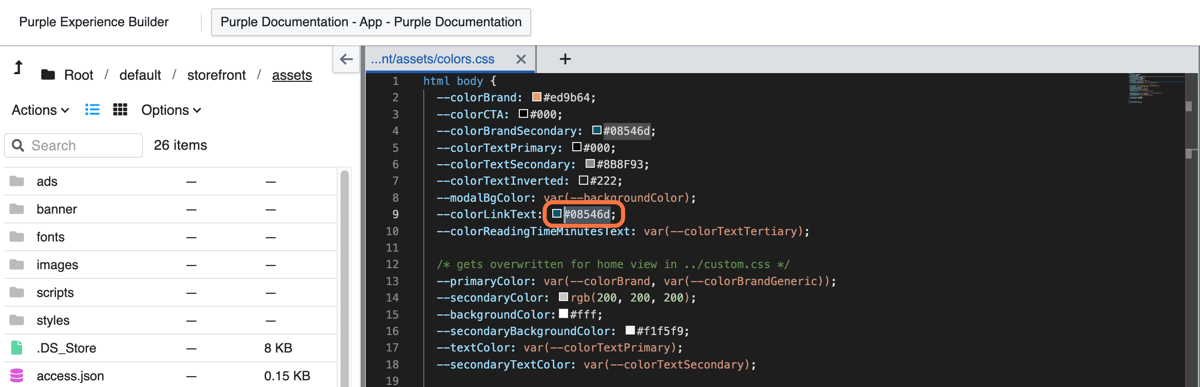Open the styles folder
The image size is (1200, 387).
click(53, 320)
